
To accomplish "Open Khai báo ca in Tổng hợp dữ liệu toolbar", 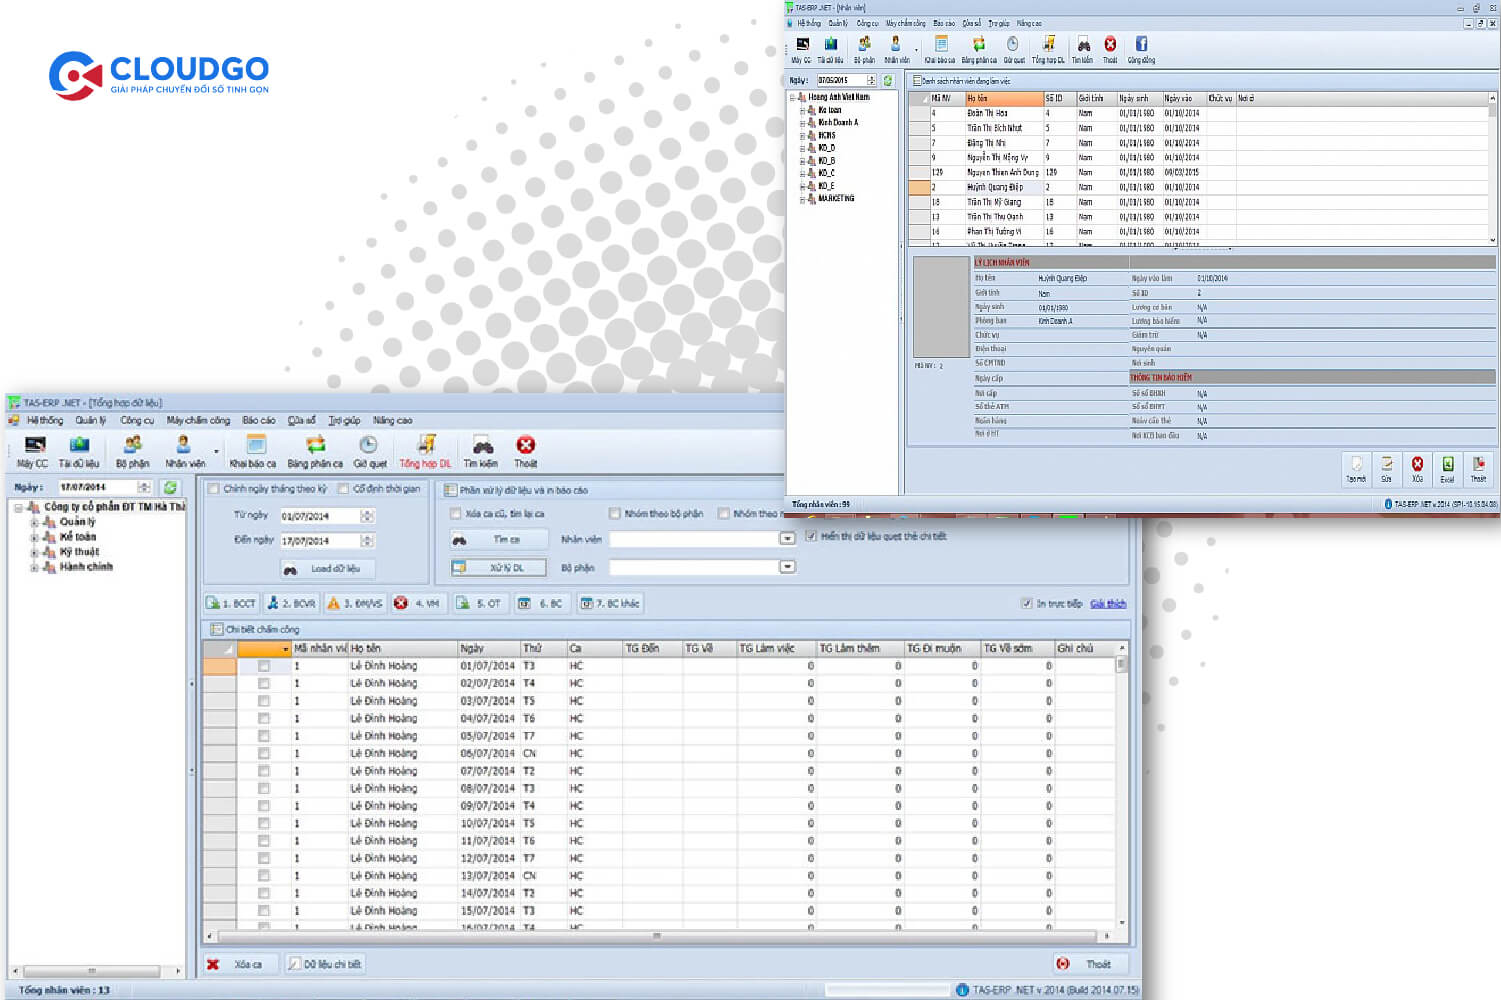I will [253, 451].
